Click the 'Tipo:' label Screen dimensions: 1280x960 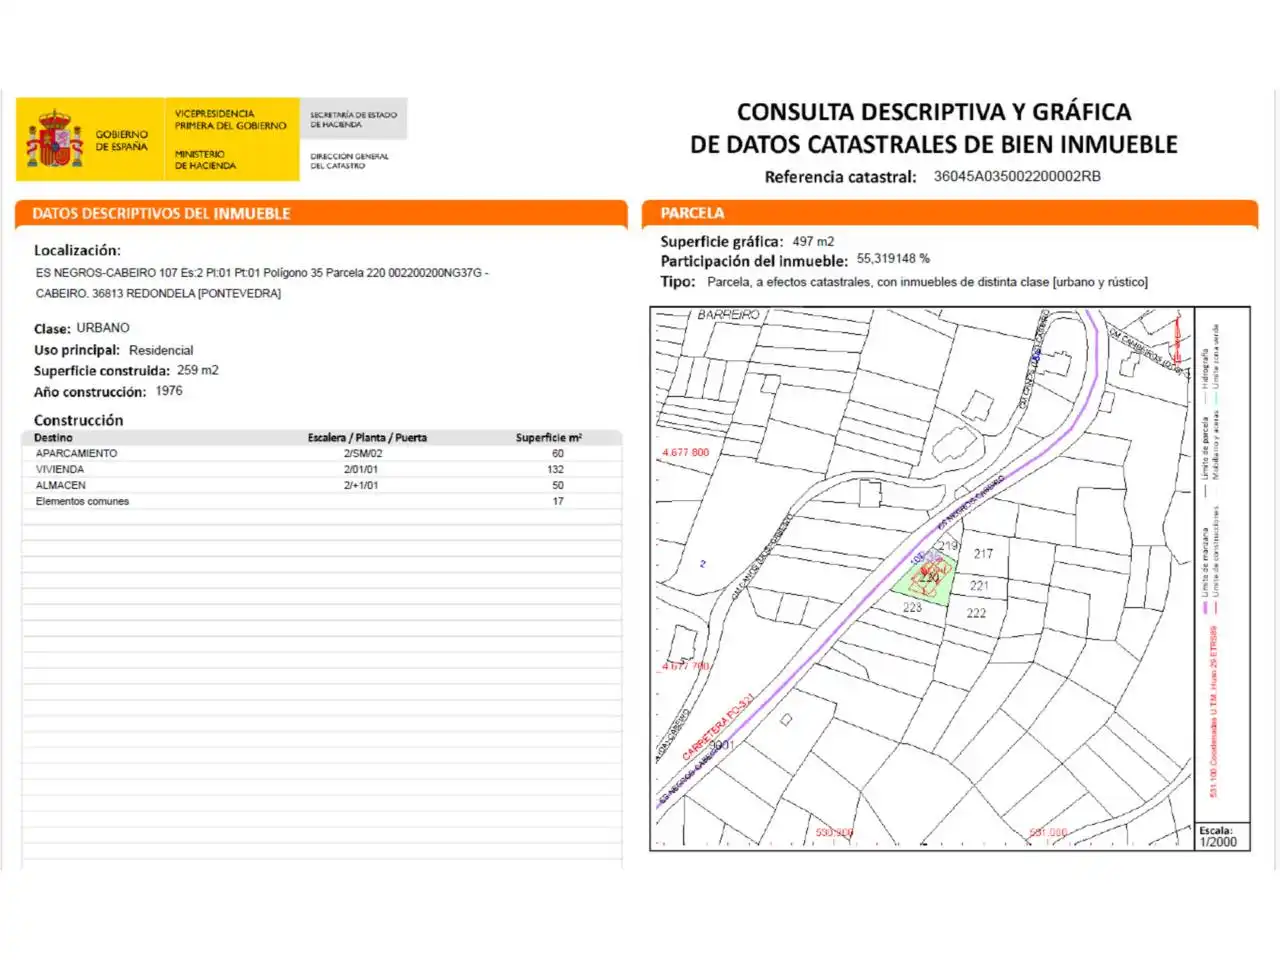tap(678, 282)
